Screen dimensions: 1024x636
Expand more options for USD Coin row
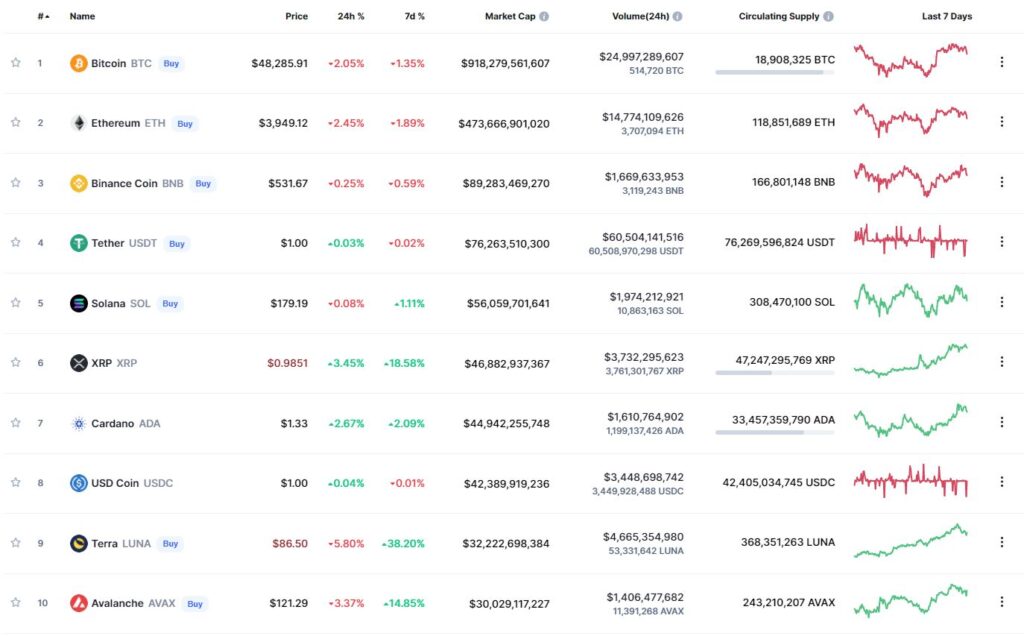(1002, 482)
